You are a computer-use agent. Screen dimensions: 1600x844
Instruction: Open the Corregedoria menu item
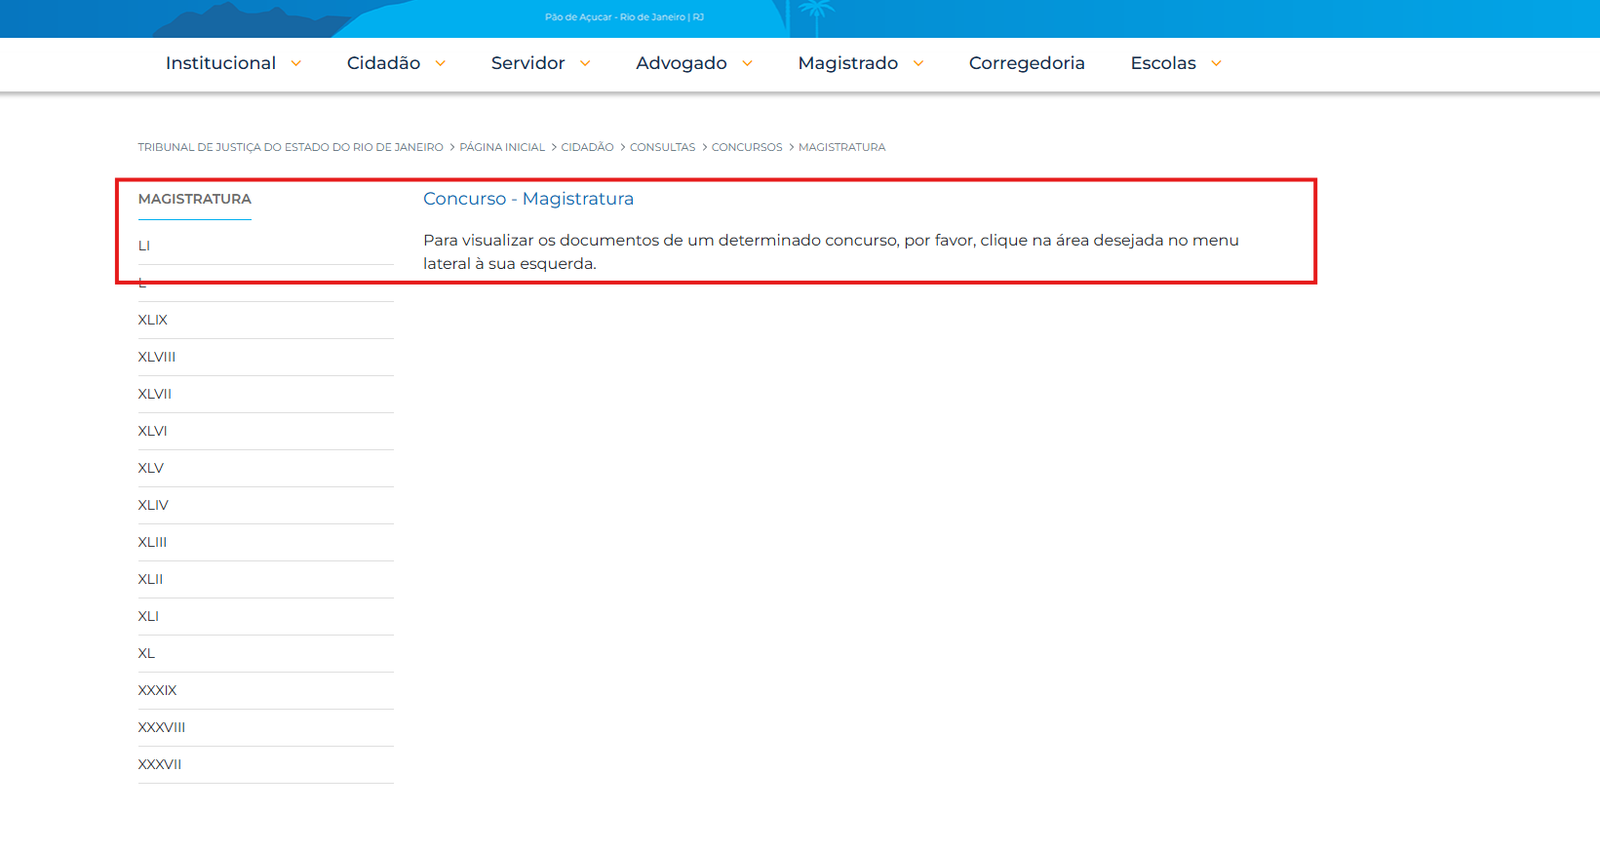(x=1026, y=63)
